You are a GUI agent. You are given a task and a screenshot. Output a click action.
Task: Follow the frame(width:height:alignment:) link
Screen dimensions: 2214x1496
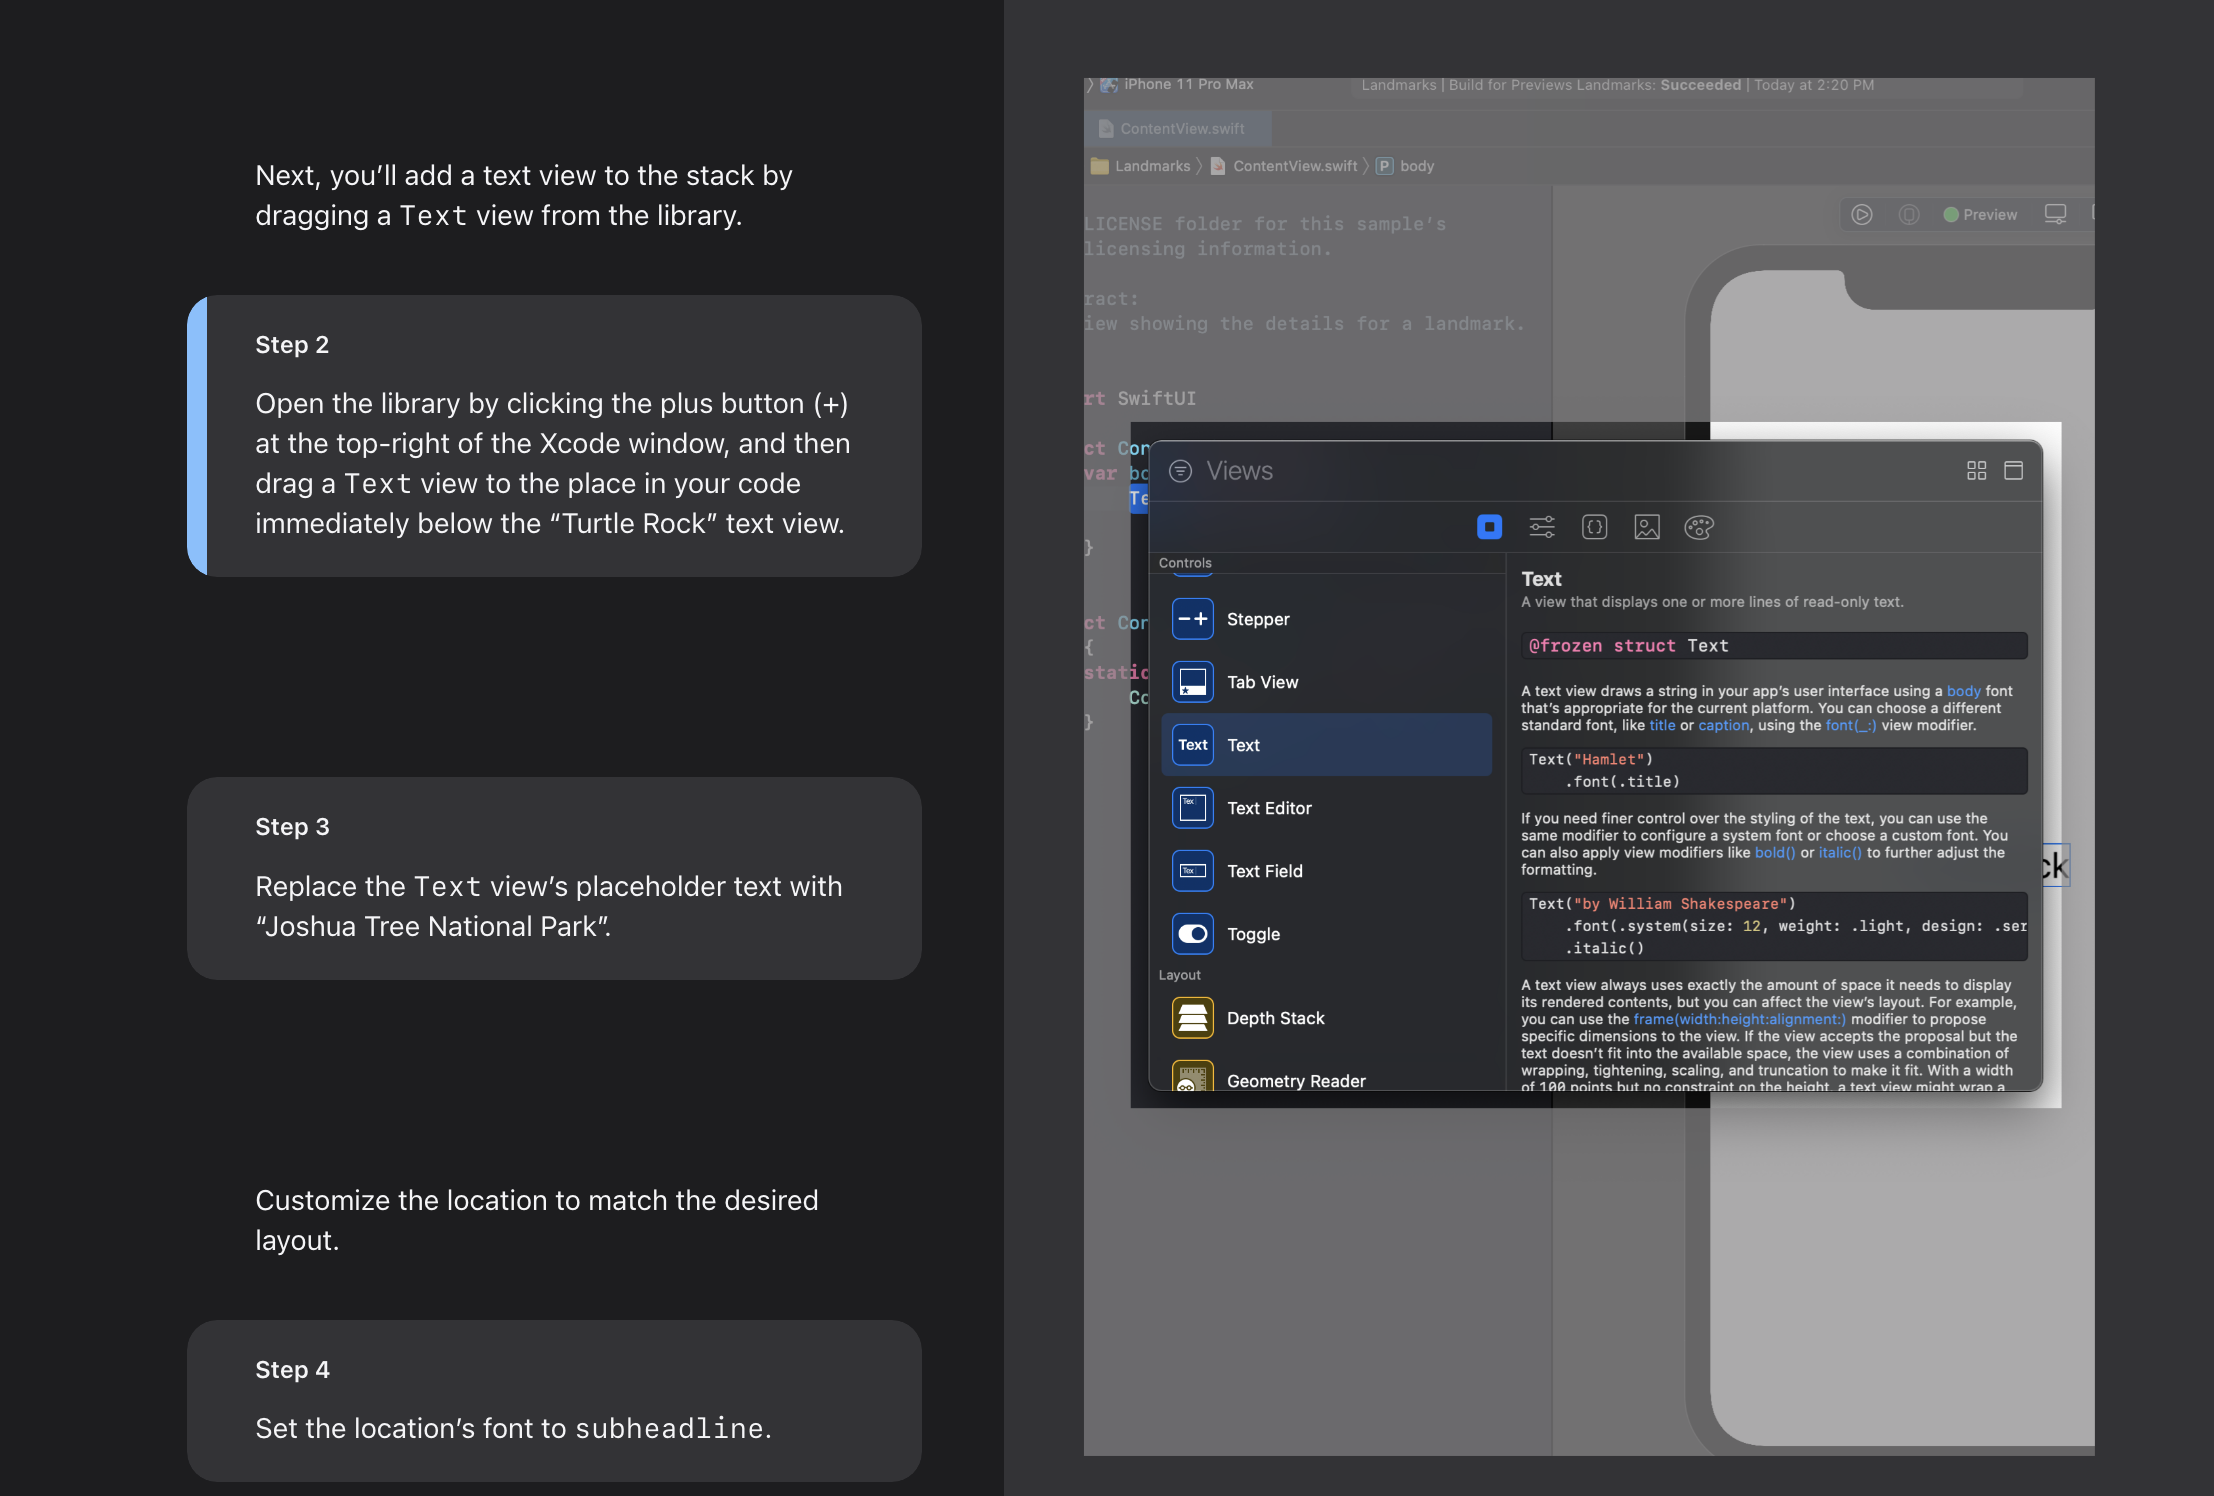click(x=1739, y=1019)
